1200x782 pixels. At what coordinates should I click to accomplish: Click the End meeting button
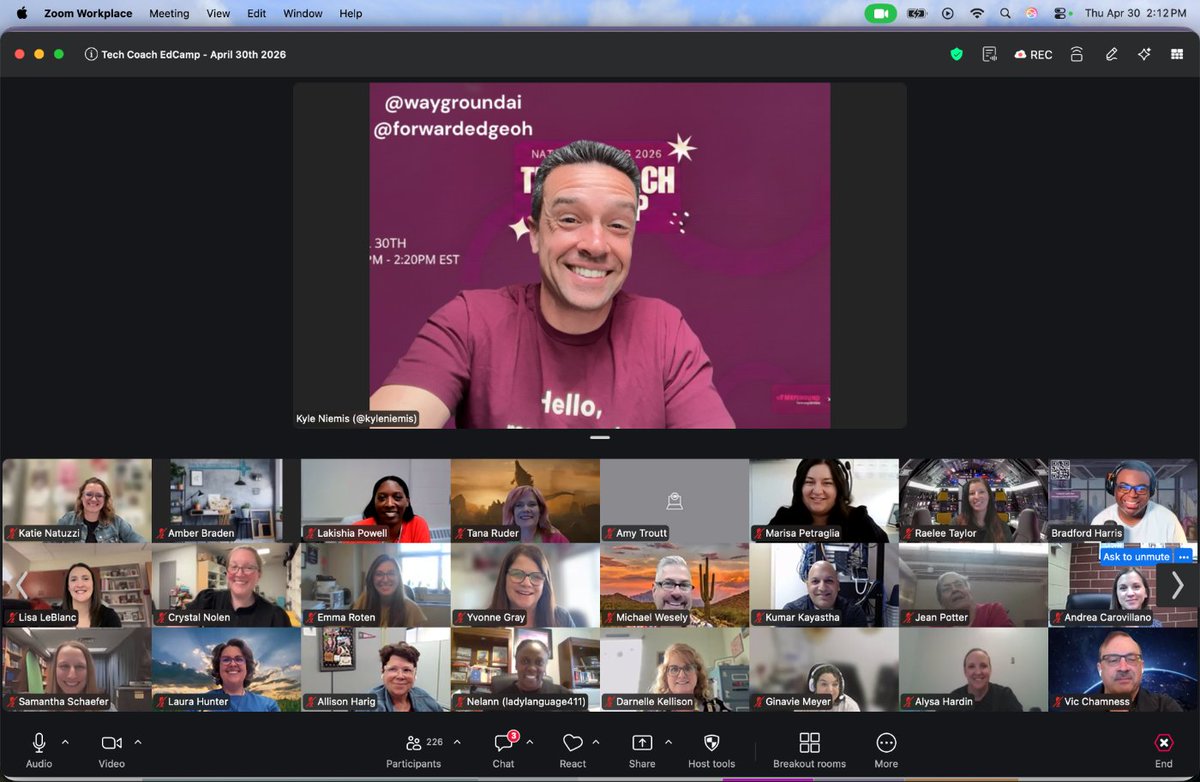(x=1164, y=750)
